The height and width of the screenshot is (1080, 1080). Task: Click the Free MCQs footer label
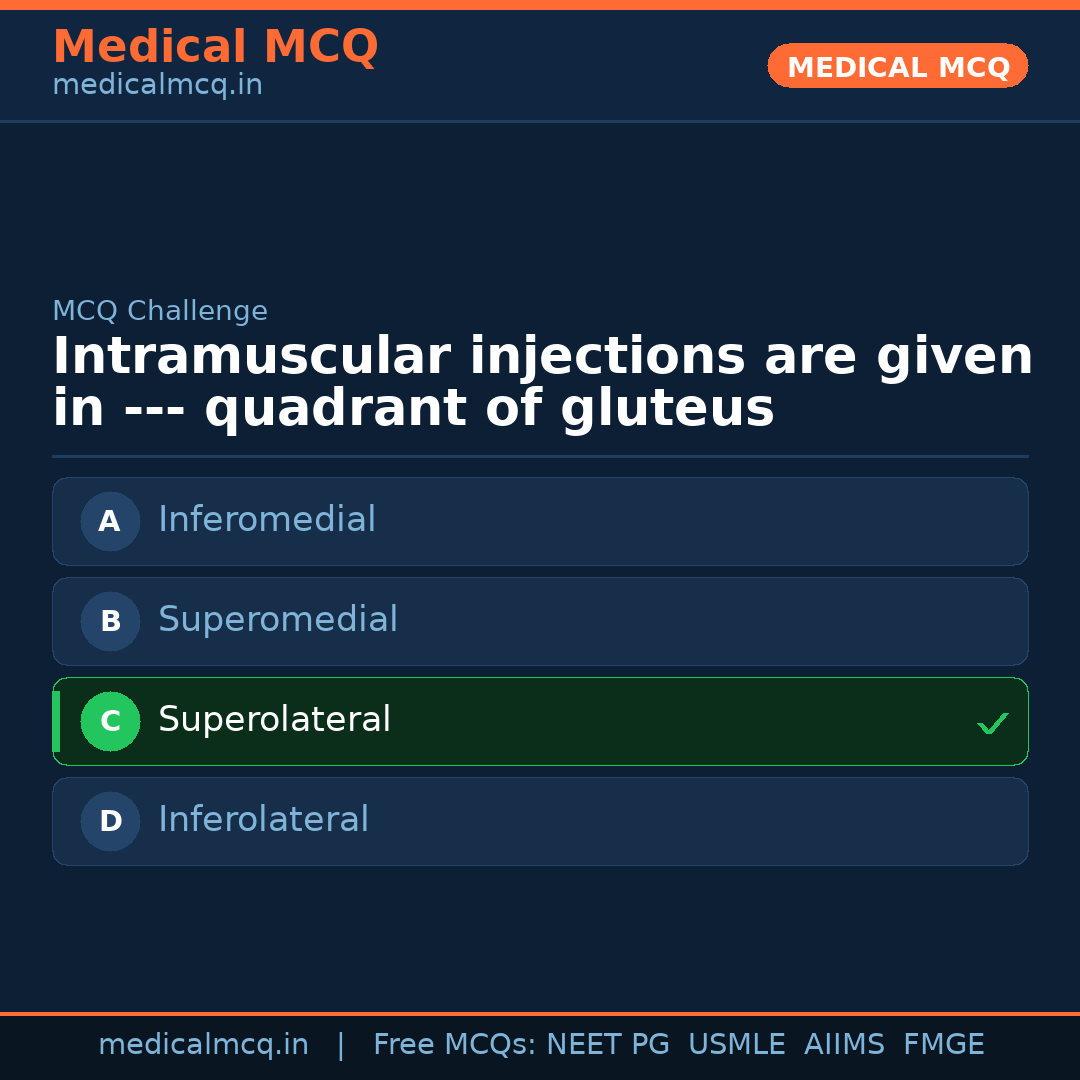pos(455,1045)
